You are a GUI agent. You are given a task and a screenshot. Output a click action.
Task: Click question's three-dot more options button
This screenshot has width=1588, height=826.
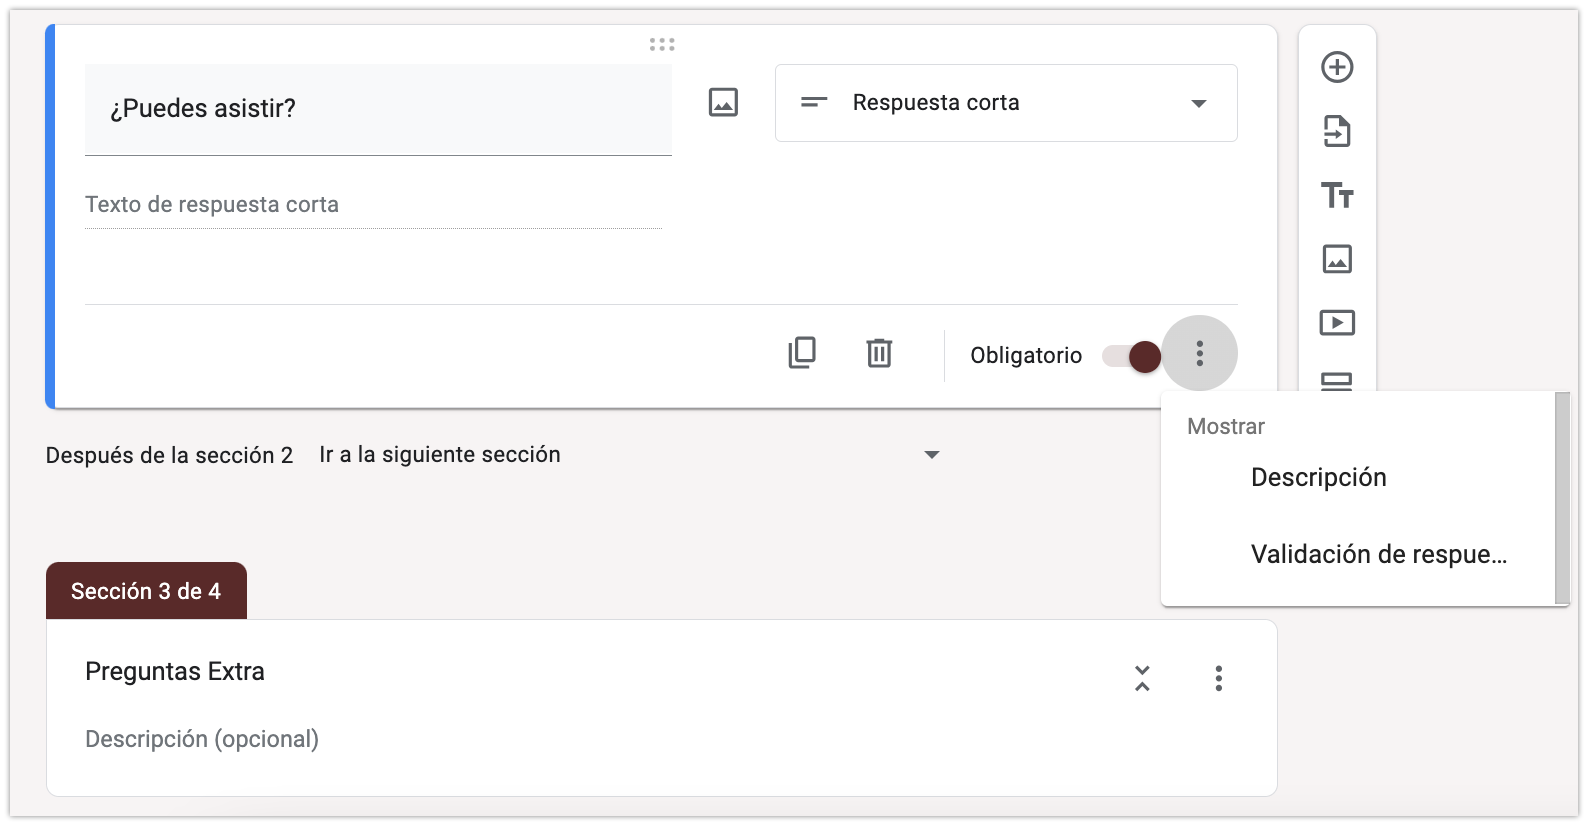(1199, 353)
